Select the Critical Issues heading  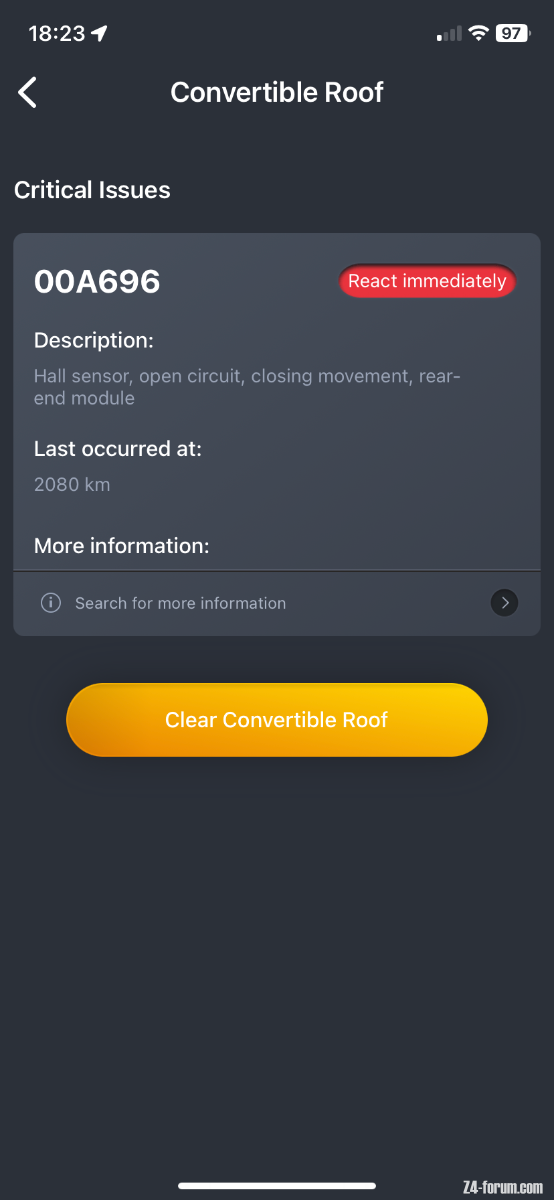92,190
